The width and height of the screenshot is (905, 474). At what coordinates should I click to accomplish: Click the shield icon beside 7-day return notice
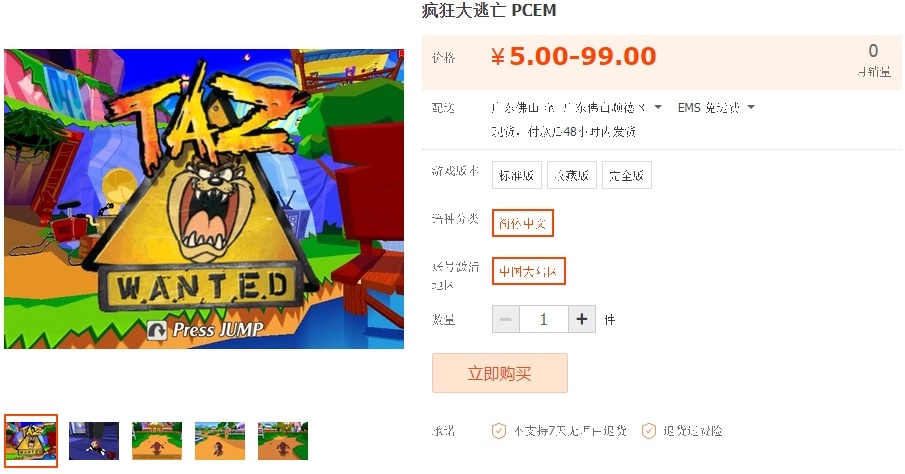pos(499,431)
